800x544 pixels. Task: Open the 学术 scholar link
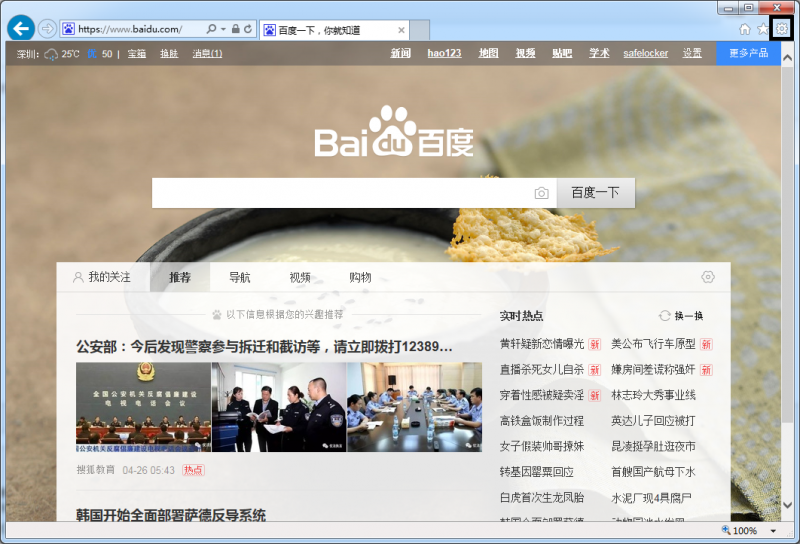click(x=599, y=53)
